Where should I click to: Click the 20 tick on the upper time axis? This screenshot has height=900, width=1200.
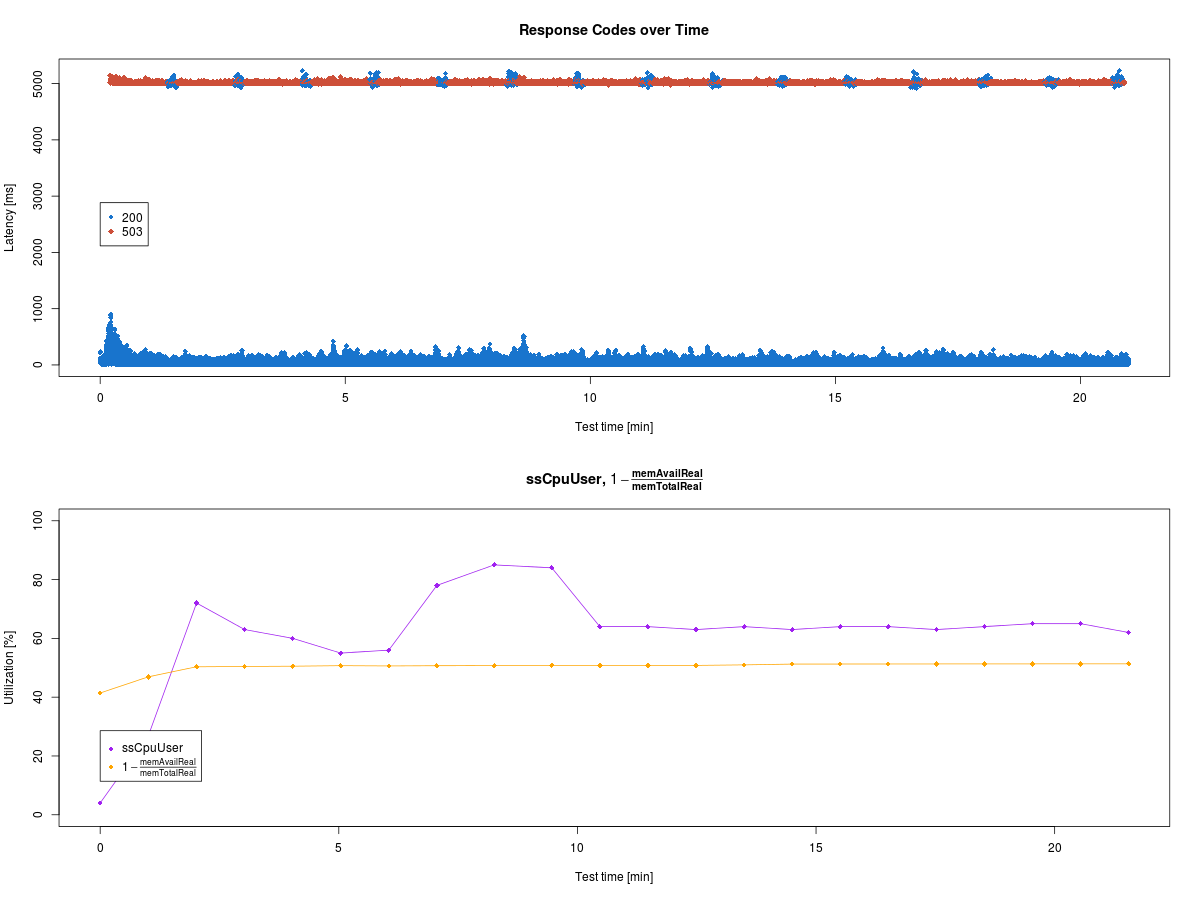[x=1080, y=396]
